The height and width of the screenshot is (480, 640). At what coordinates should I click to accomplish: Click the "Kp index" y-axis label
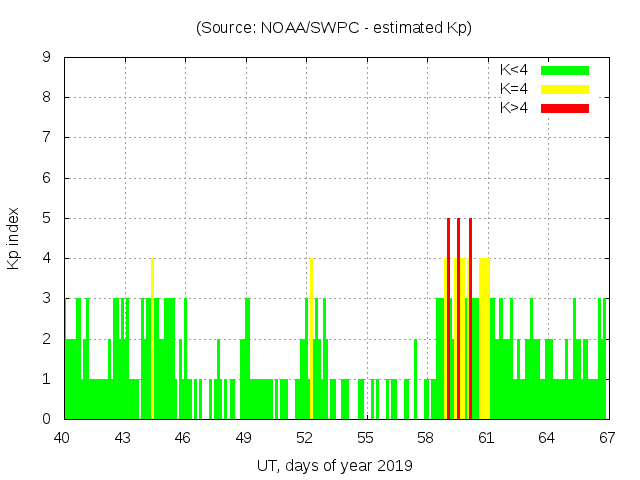point(14,238)
